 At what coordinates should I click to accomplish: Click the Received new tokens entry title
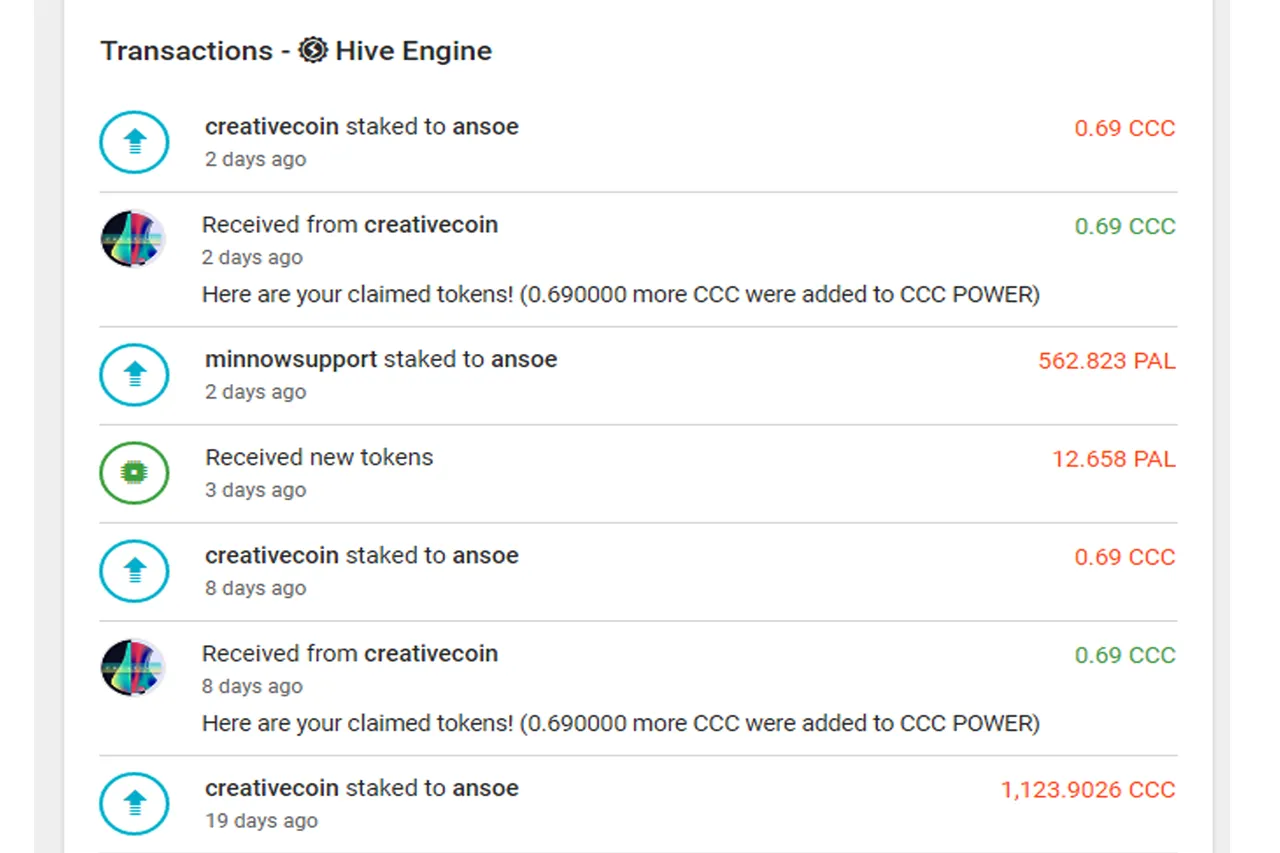click(x=319, y=457)
